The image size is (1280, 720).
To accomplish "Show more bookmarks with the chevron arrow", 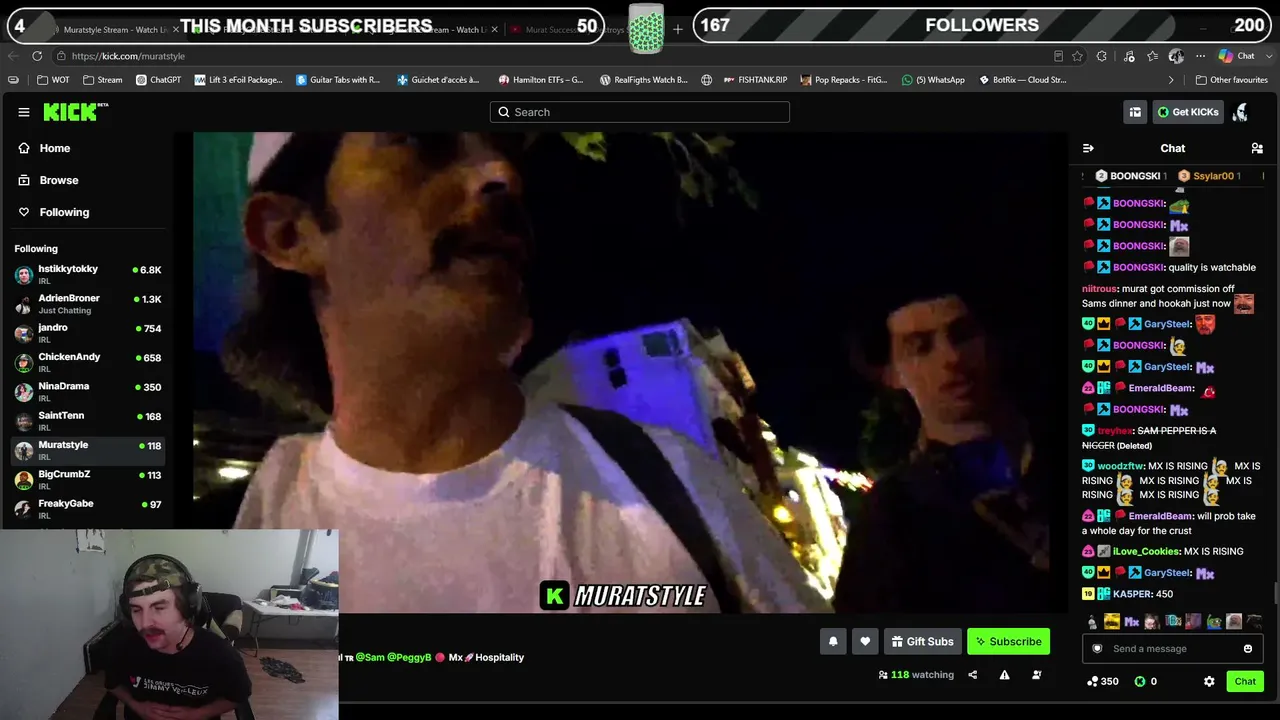I will pos(1171,80).
